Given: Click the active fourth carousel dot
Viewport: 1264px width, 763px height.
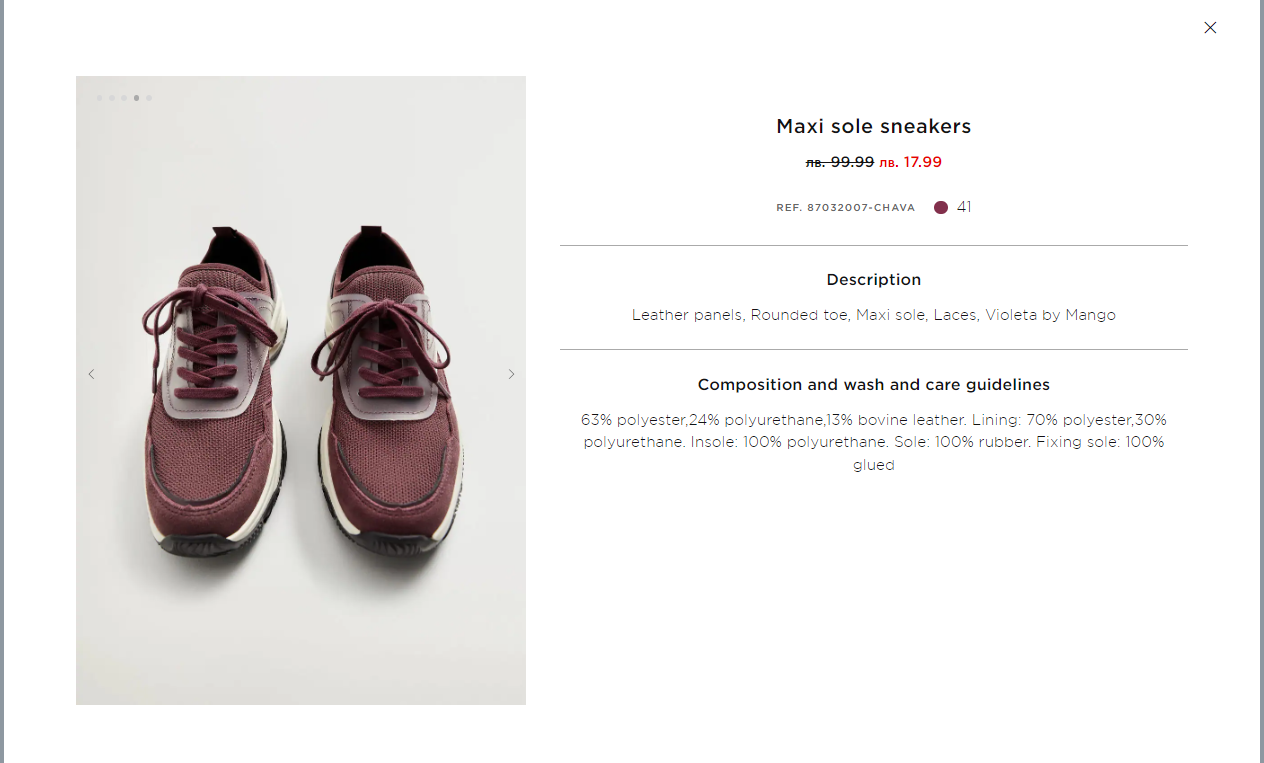Looking at the screenshot, I should (x=136, y=98).
